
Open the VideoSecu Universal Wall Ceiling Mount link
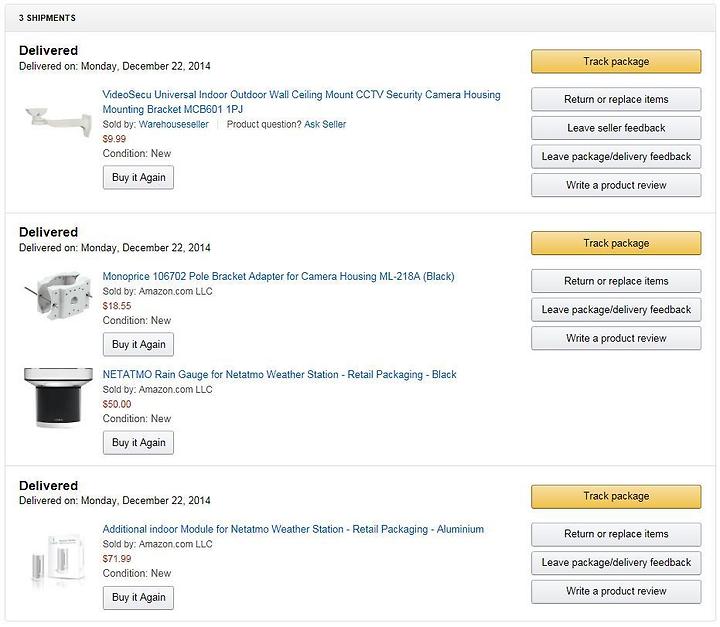tap(301, 102)
